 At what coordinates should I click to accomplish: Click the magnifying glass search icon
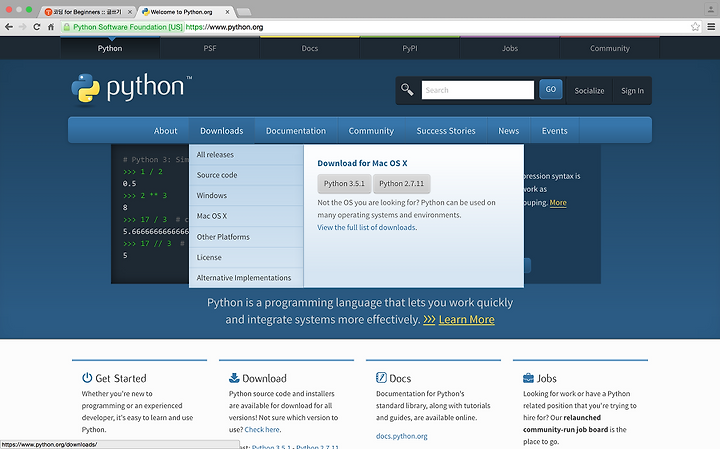407,89
